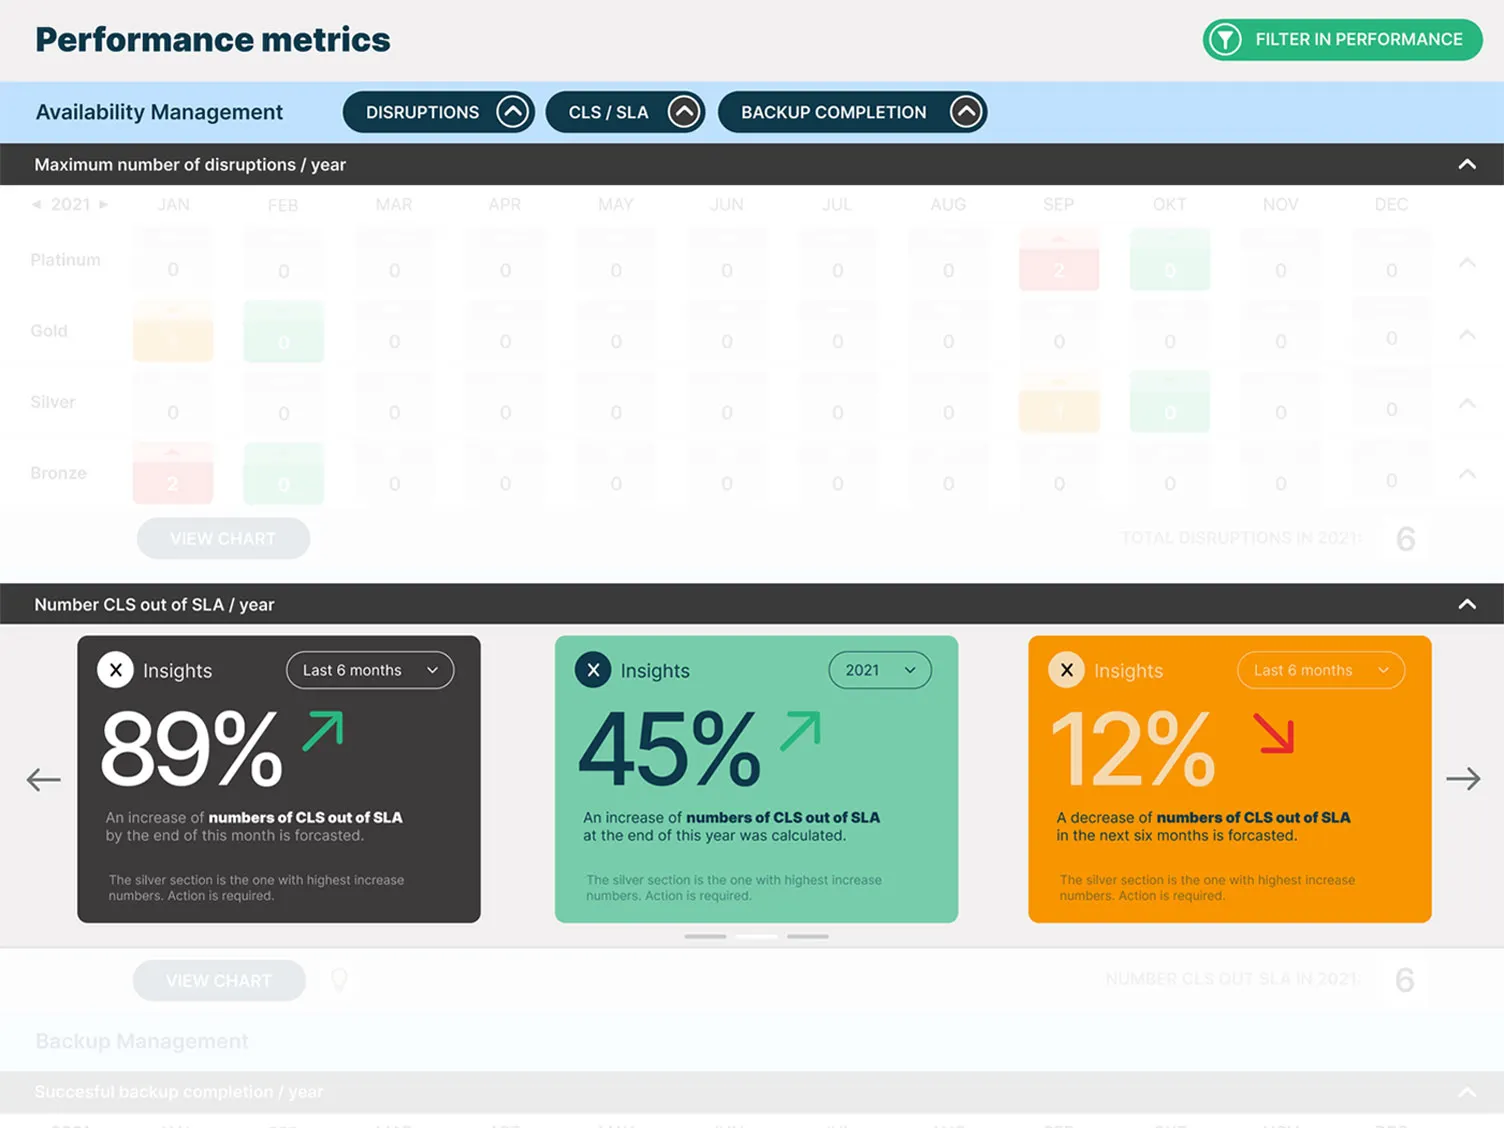Toggle the Backup Completion chevron circle
This screenshot has height=1128, width=1504.
coord(965,112)
